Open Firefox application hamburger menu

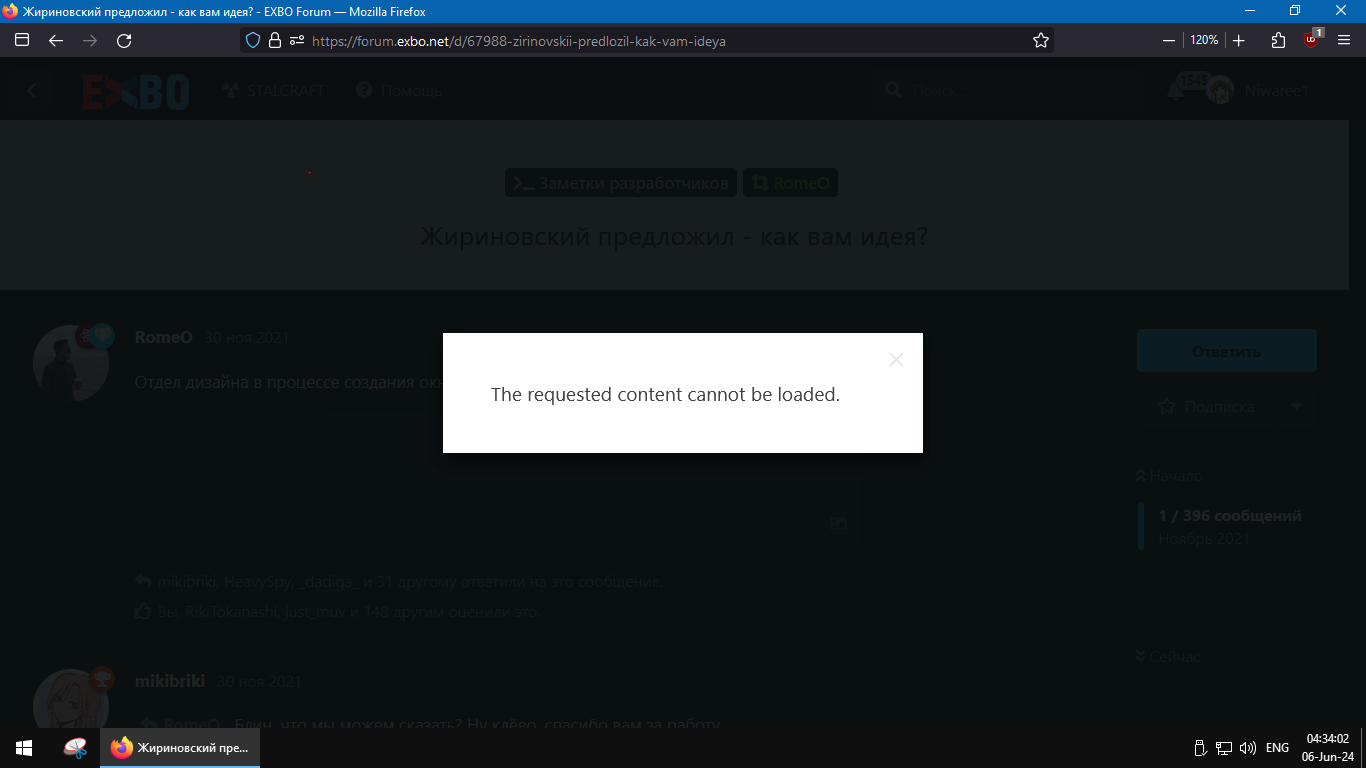1344,40
